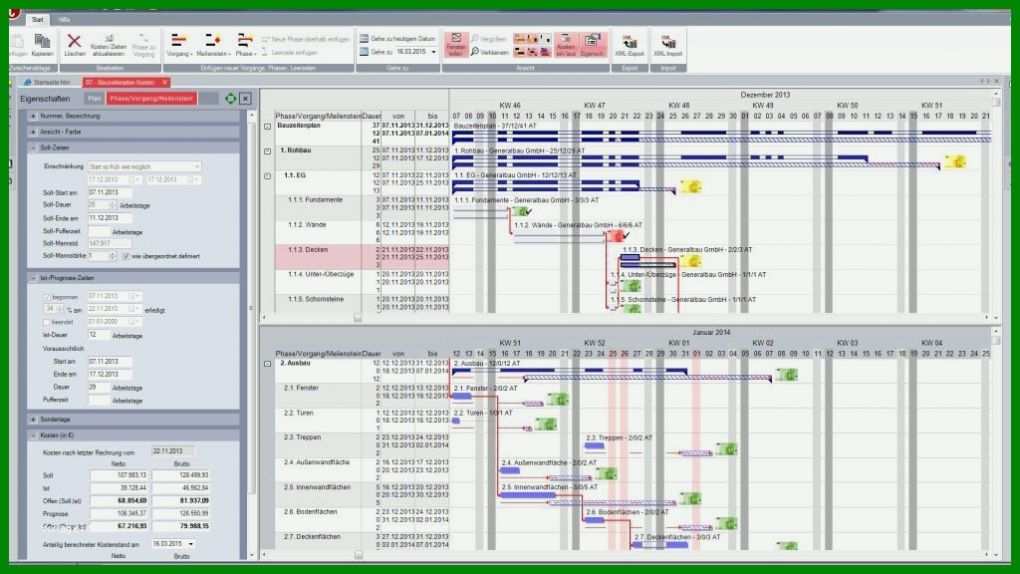Open the Start ribbon tab
The image size is (1020, 574).
tap(38, 20)
